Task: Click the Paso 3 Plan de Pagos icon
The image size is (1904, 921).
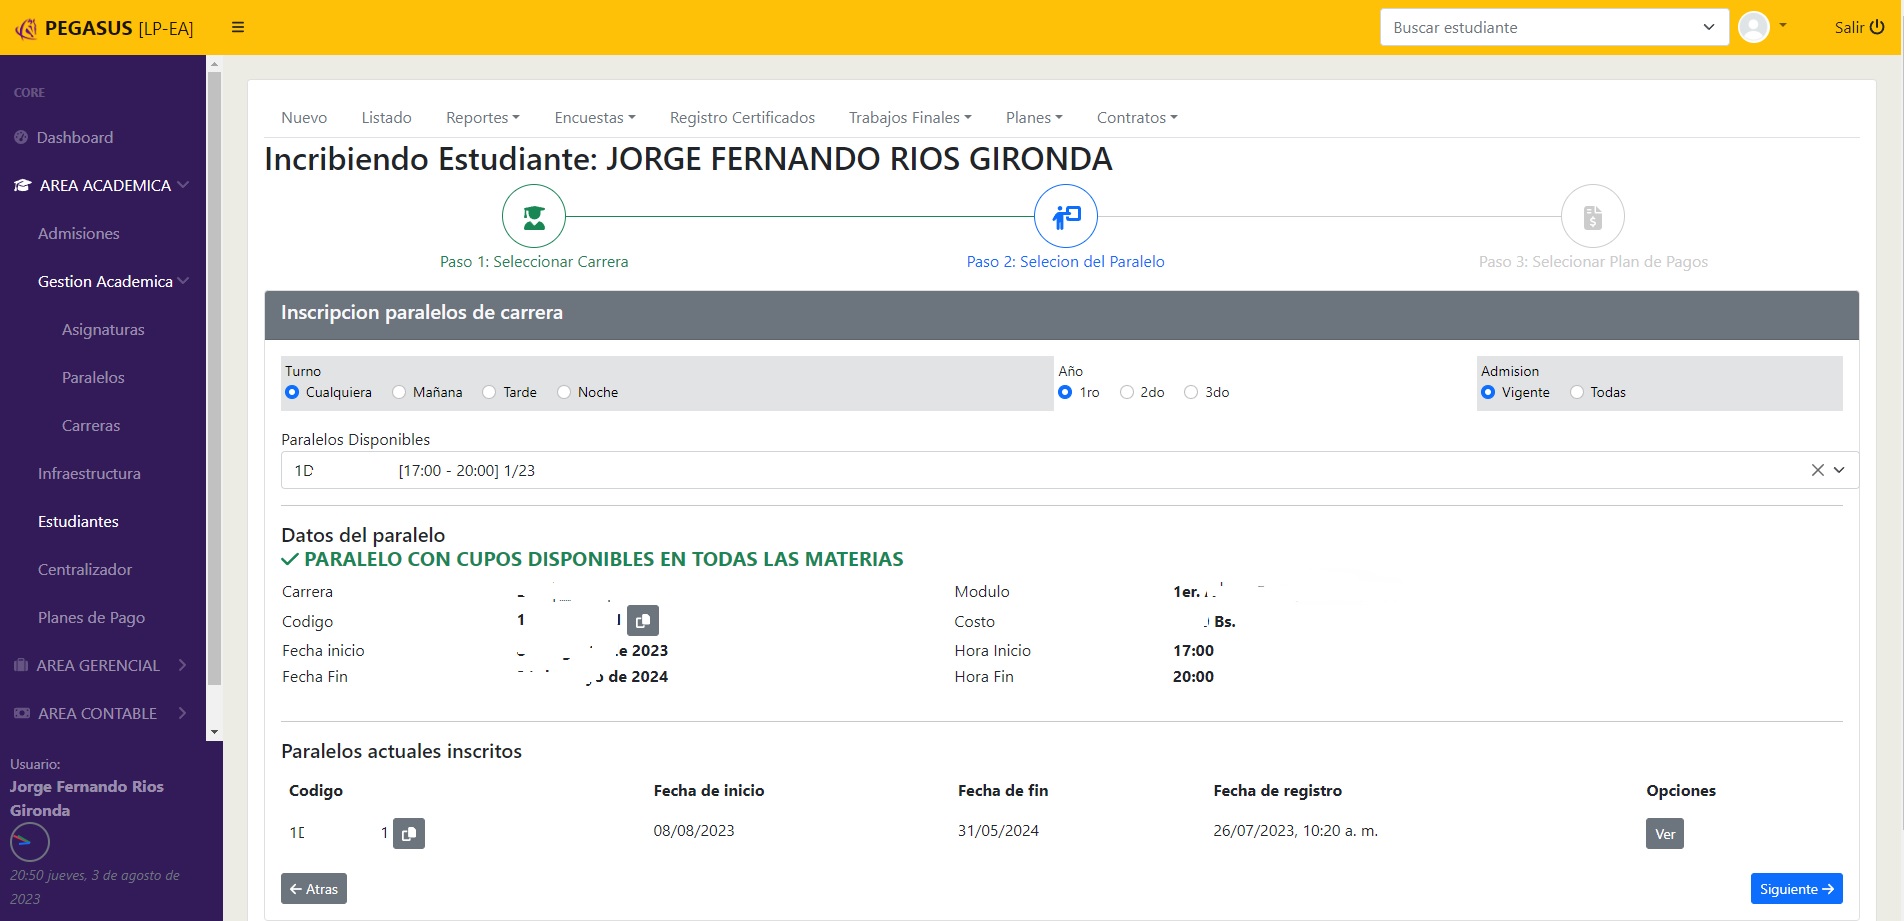Action: pyautogui.click(x=1592, y=216)
